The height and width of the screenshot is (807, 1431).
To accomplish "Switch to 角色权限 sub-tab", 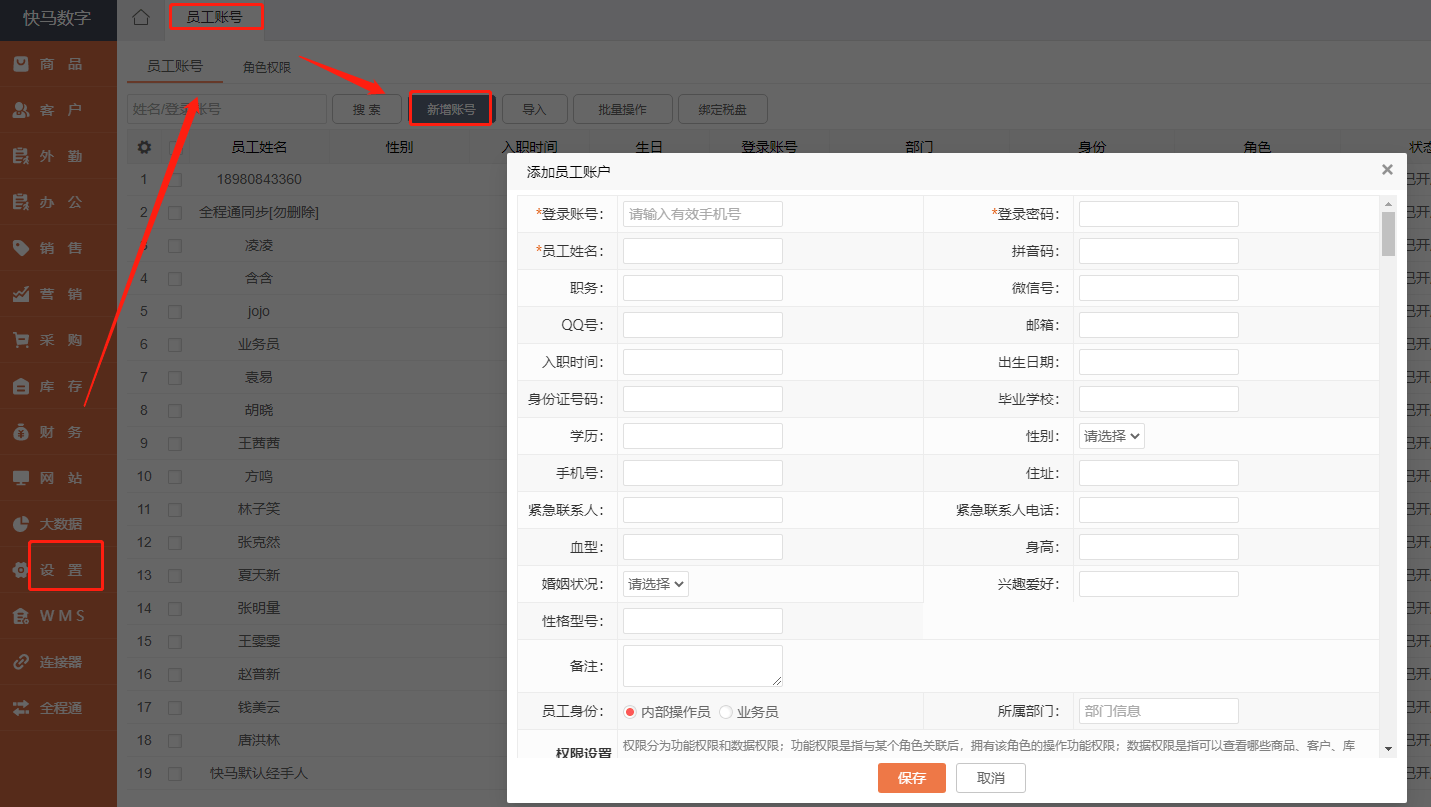I will [x=267, y=67].
